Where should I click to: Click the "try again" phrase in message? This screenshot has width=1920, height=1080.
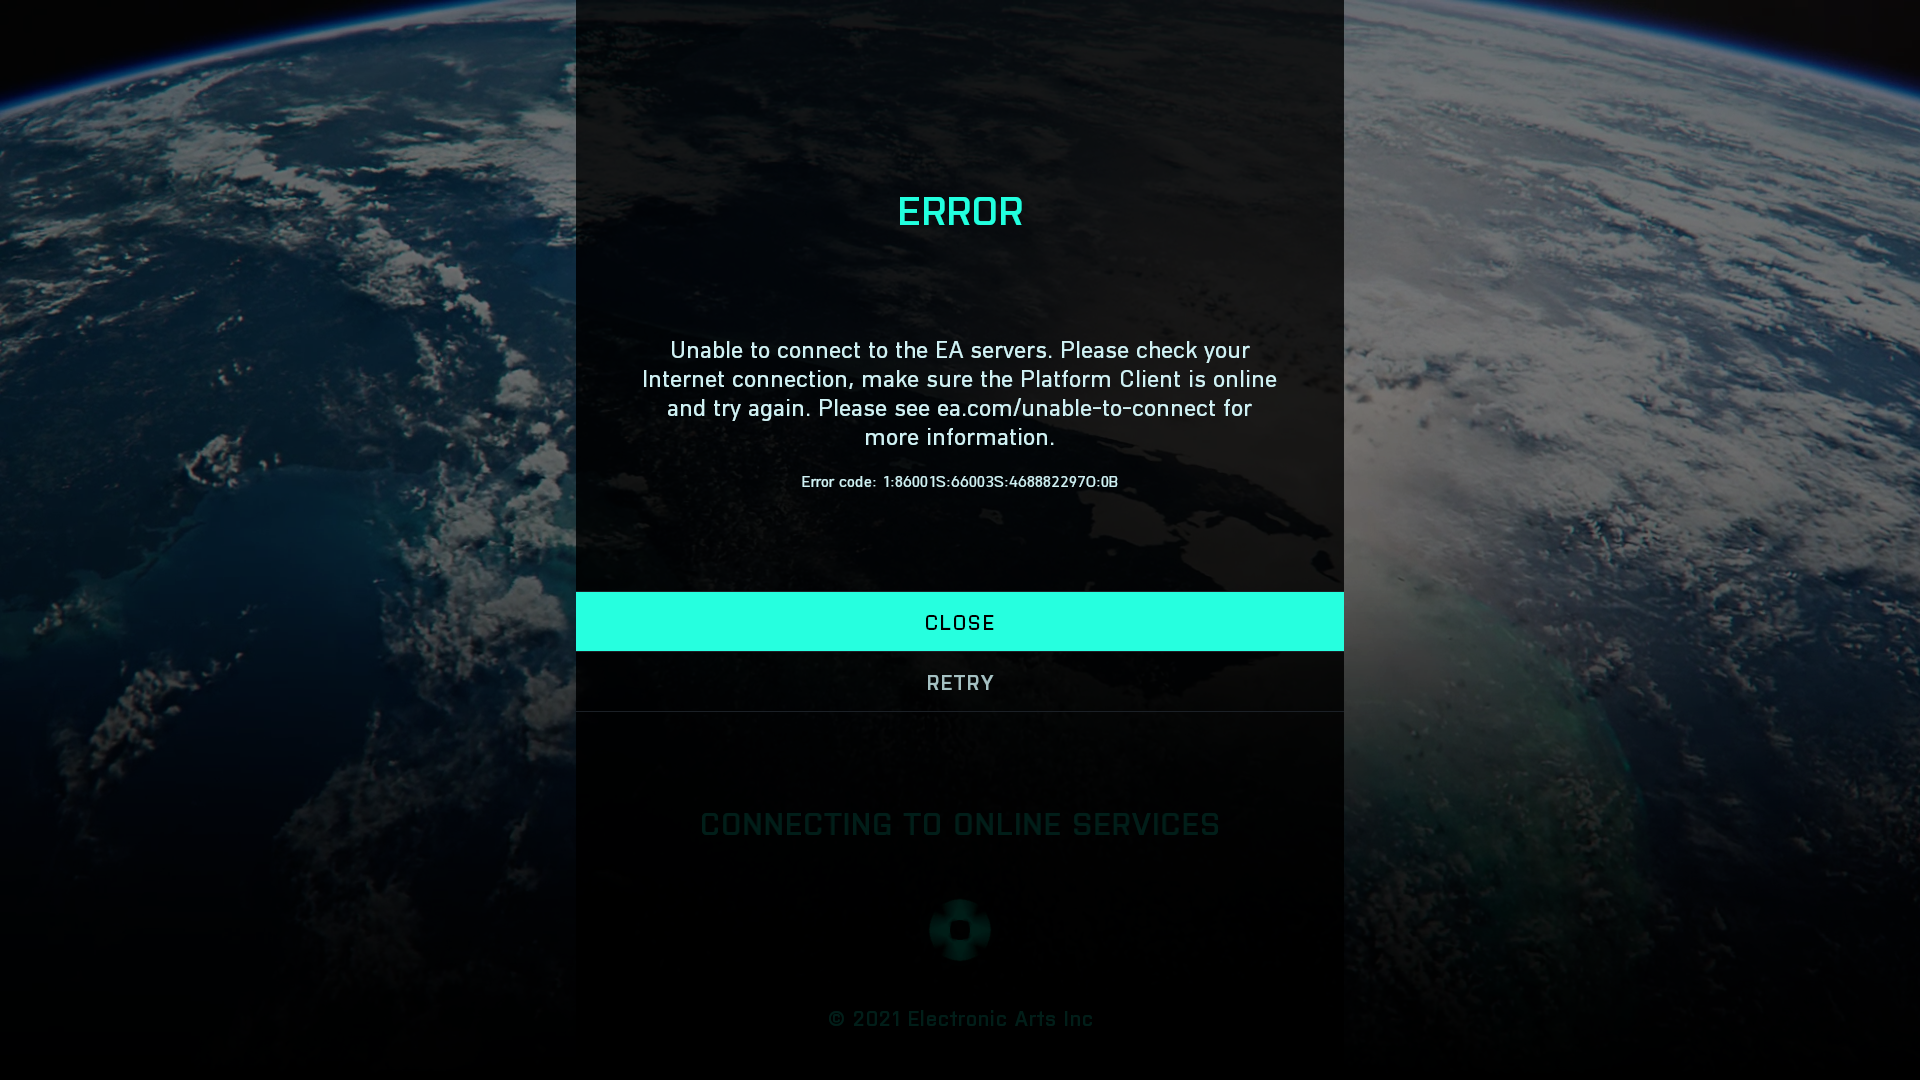759,408
